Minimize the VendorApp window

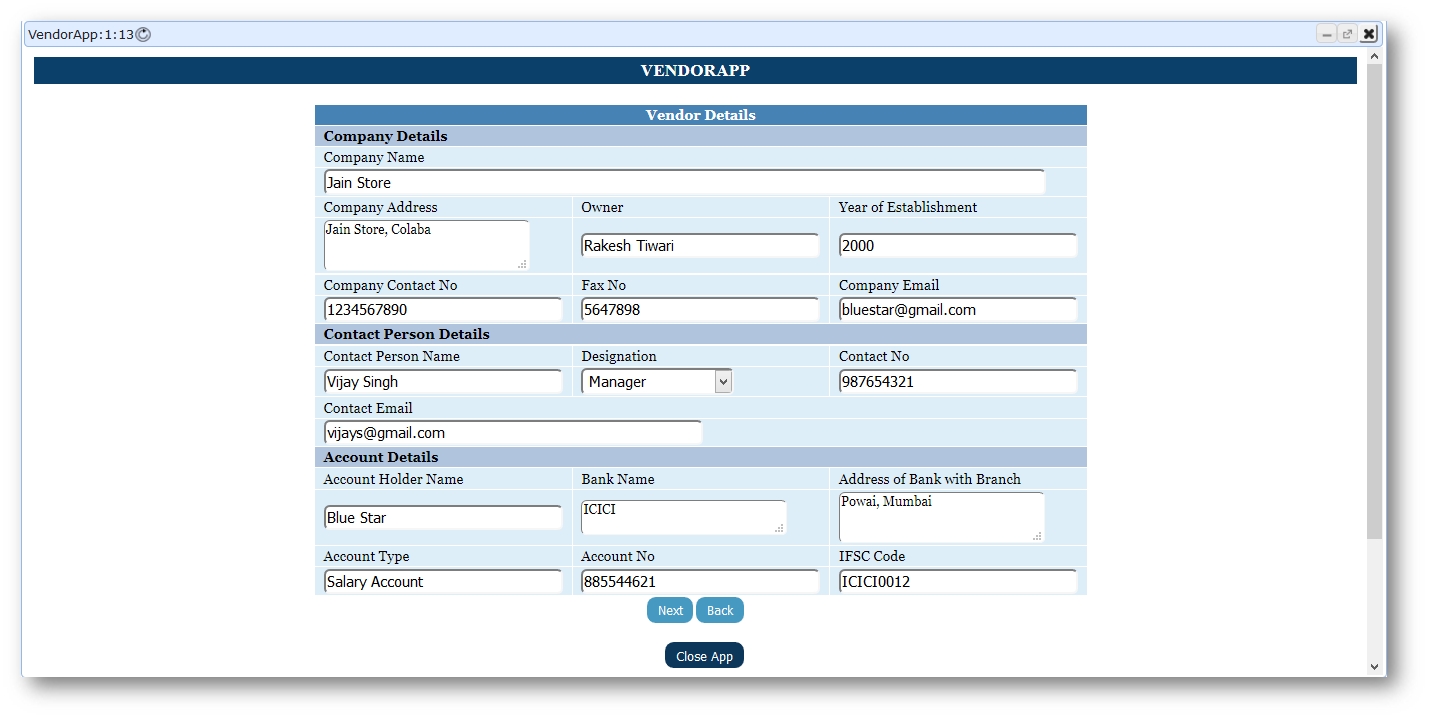[1326, 35]
